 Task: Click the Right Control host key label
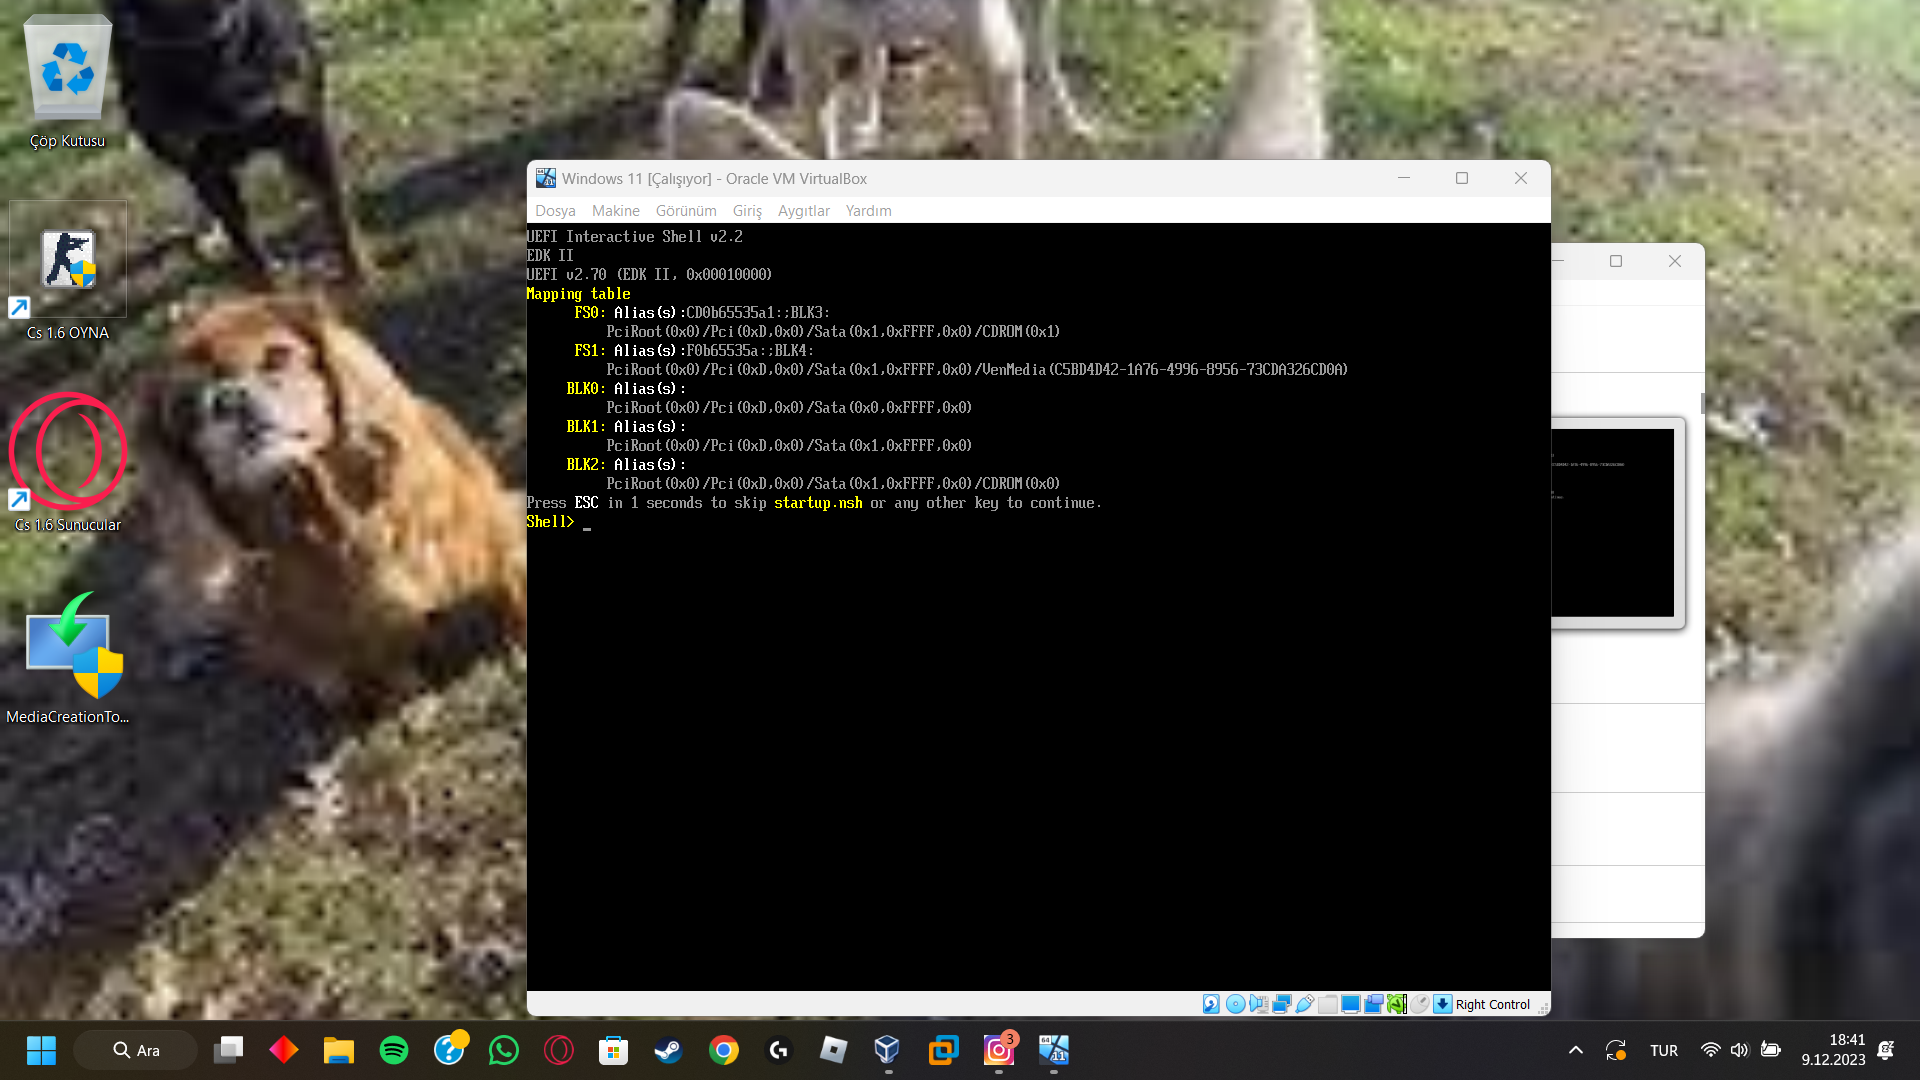pos(1492,1005)
